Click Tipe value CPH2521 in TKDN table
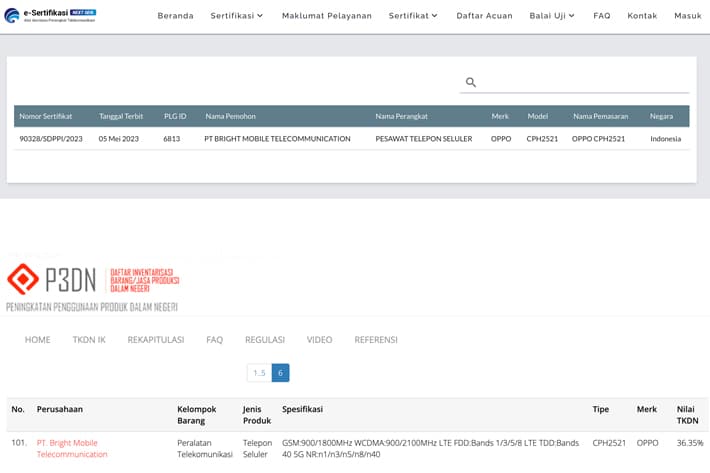The width and height of the screenshot is (710, 473). (x=609, y=443)
